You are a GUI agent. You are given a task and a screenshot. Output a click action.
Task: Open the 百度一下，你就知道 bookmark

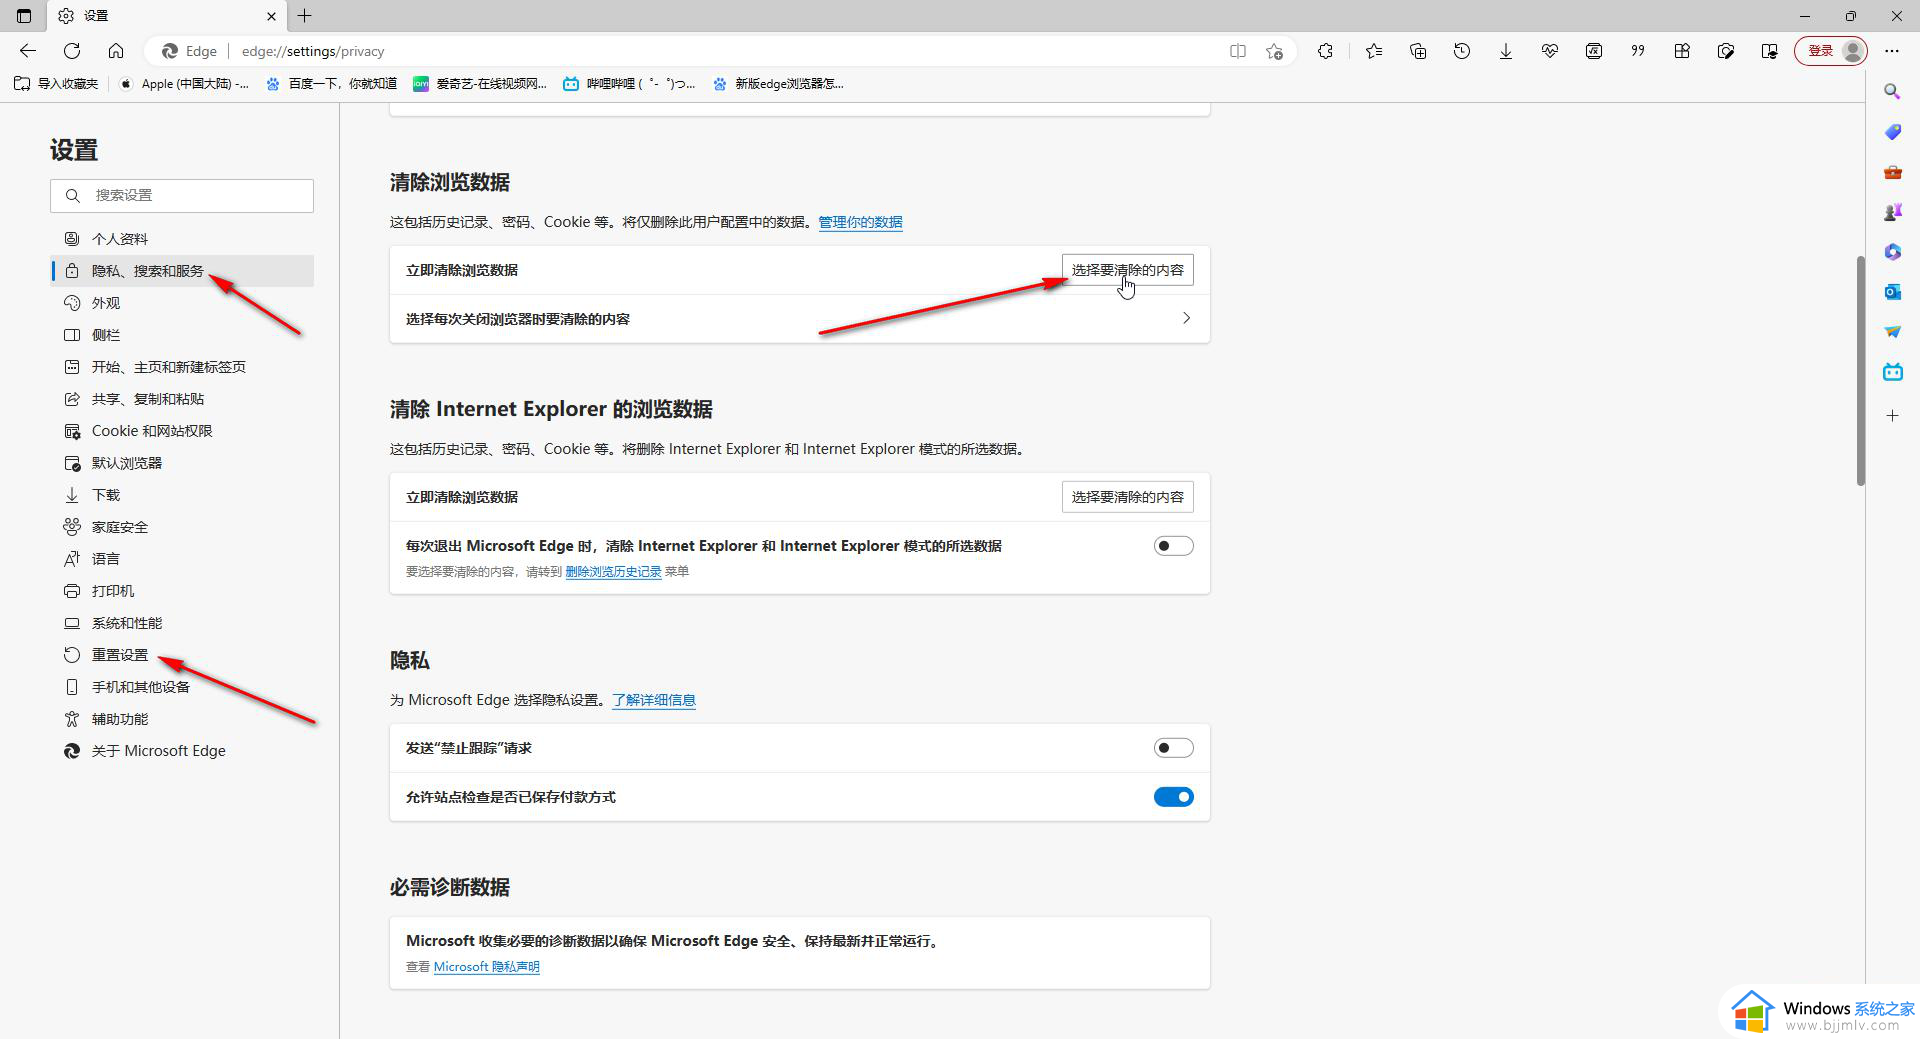331,84
